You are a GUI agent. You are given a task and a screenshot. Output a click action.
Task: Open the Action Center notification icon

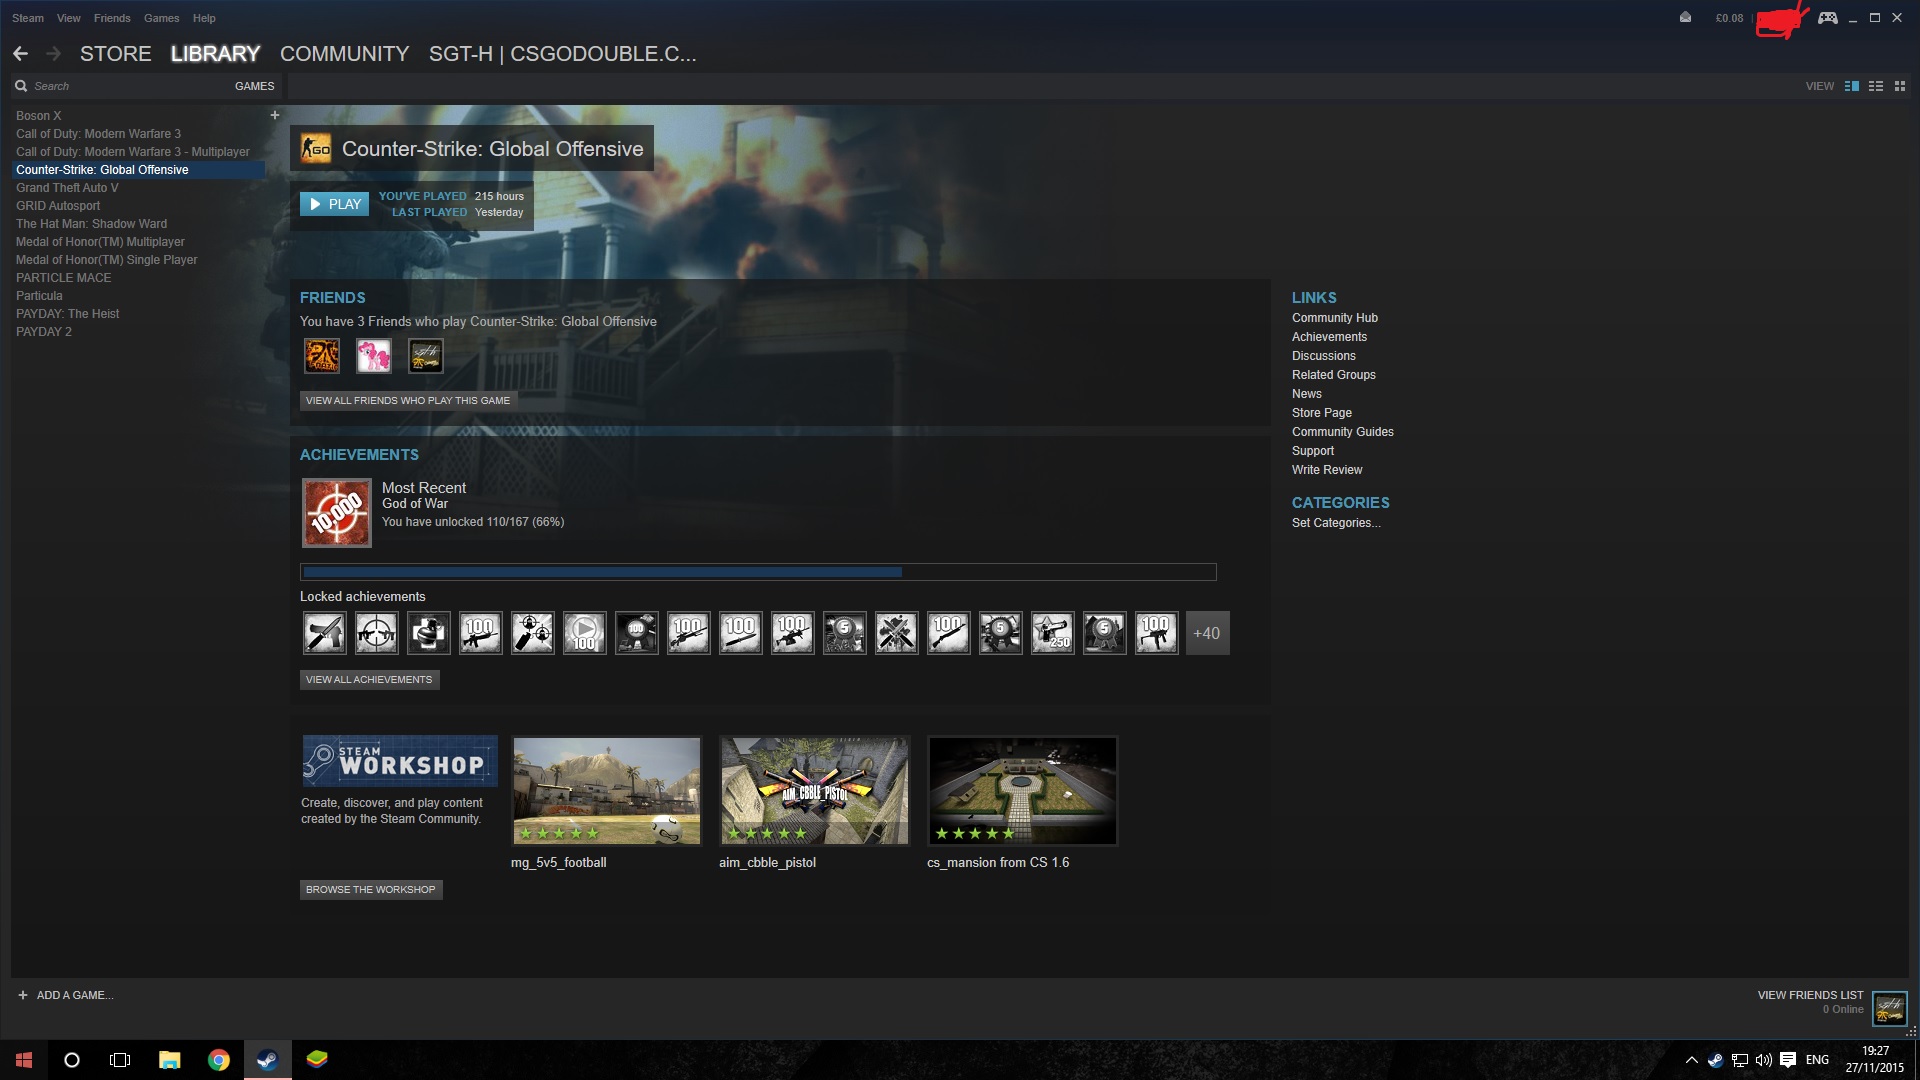1788,1060
